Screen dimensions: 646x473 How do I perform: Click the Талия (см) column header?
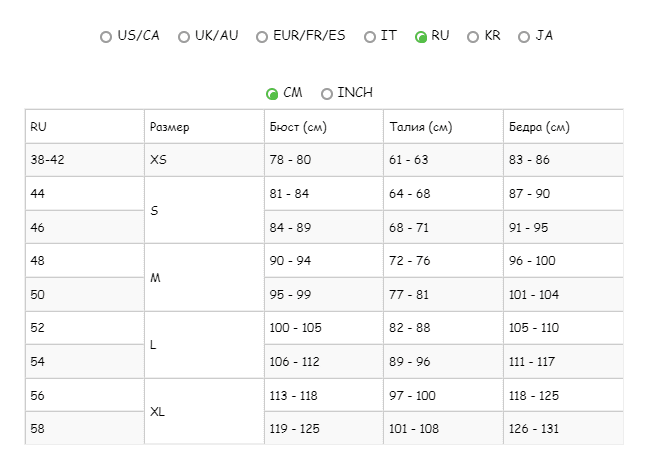click(420, 127)
